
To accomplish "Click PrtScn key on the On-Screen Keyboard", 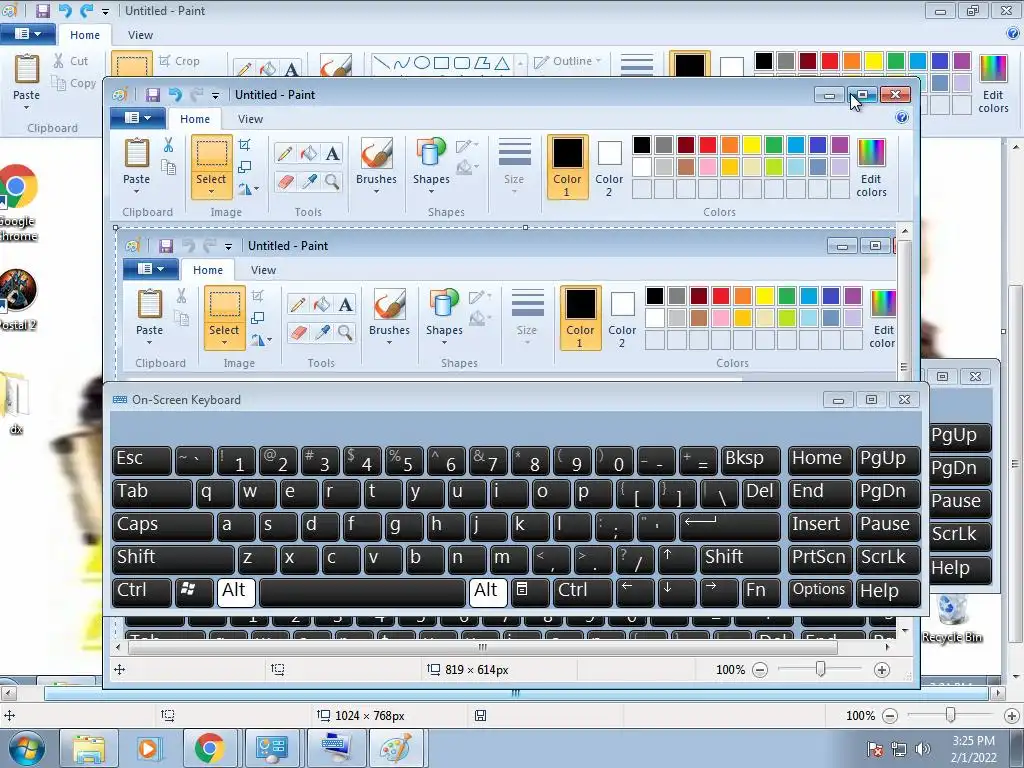I will 818,558.
